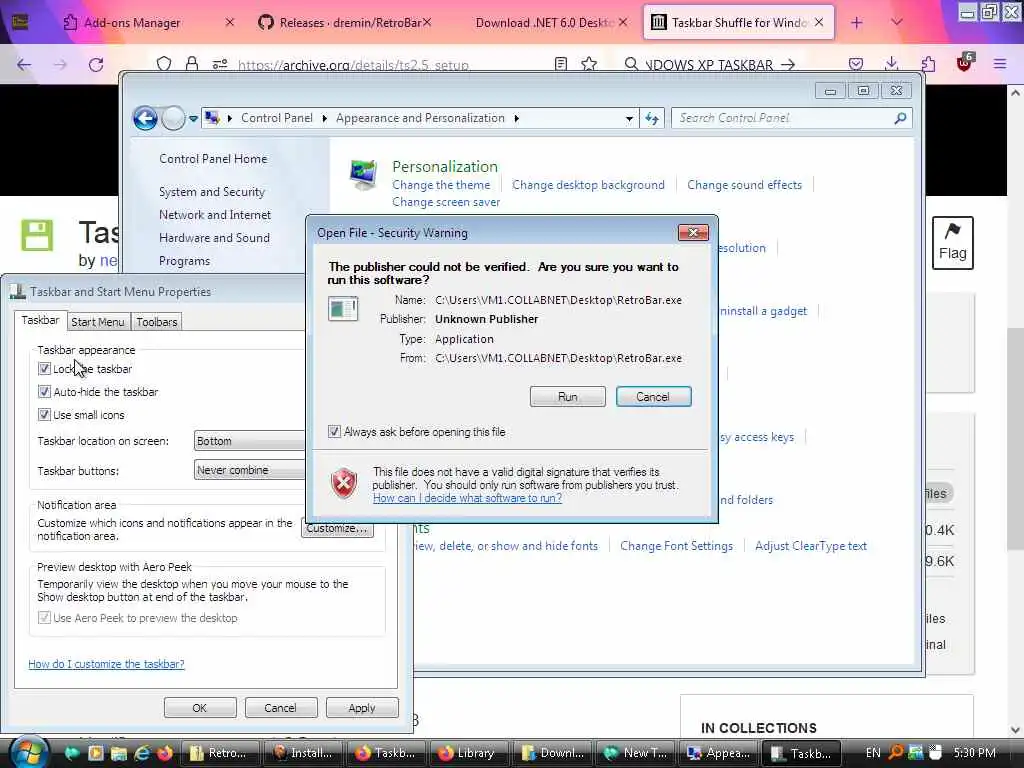This screenshot has height=768, width=1024.
Task: Click Firefox URL address field
Action: click(353, 64)
